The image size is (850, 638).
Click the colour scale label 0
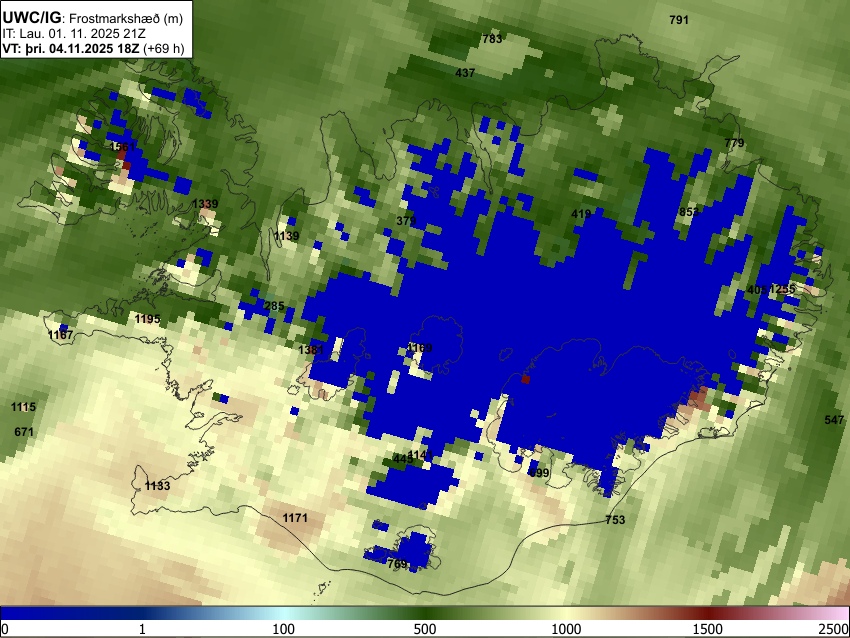(x=5, y=629)
